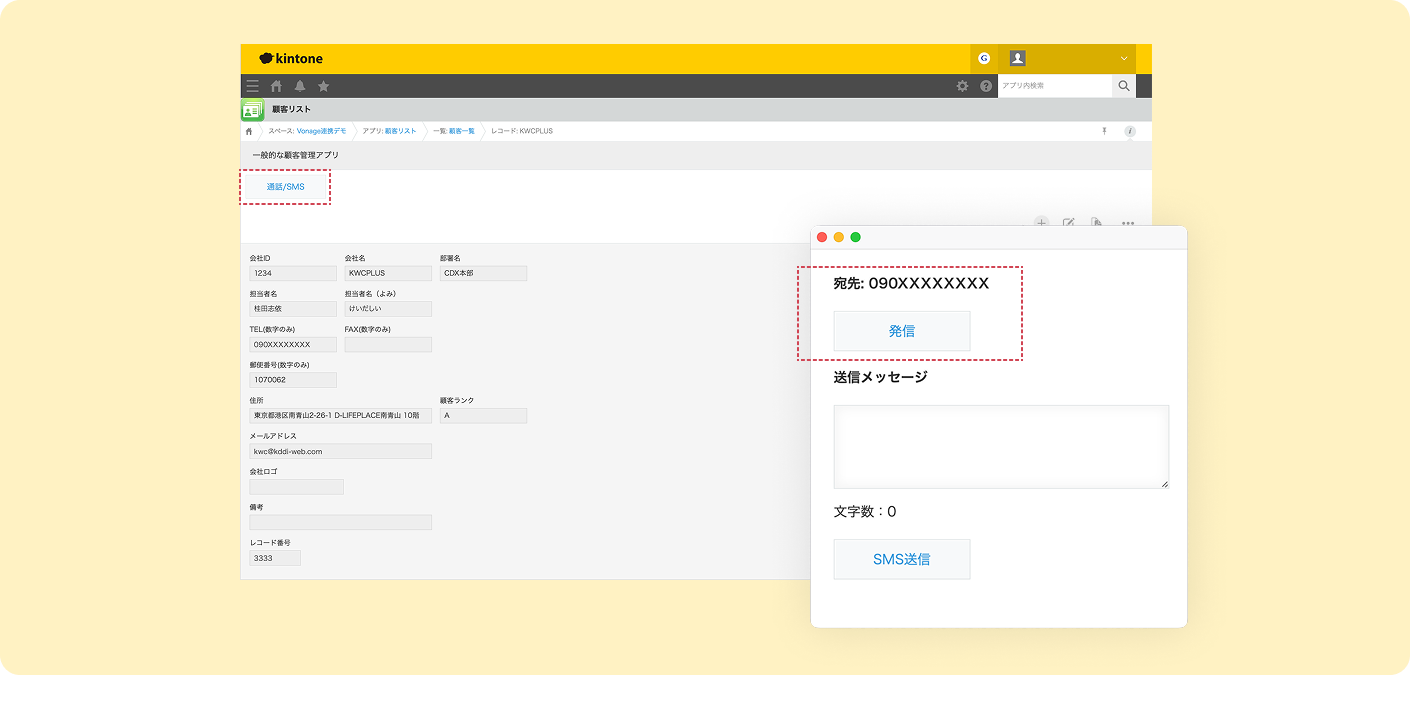
Task: Click the star bookmarks icon
Action: pos(323,86)
